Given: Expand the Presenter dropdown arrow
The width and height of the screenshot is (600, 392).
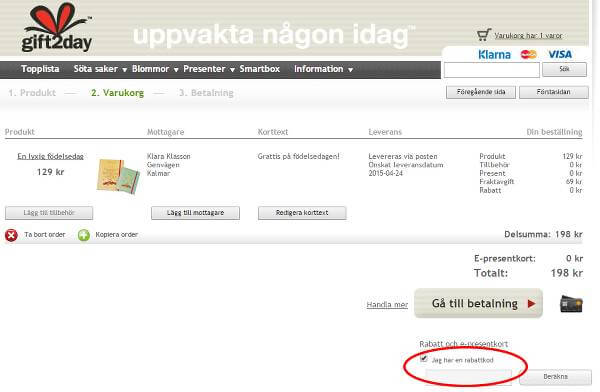Looking at the screenshot, I should pos(232,70).
